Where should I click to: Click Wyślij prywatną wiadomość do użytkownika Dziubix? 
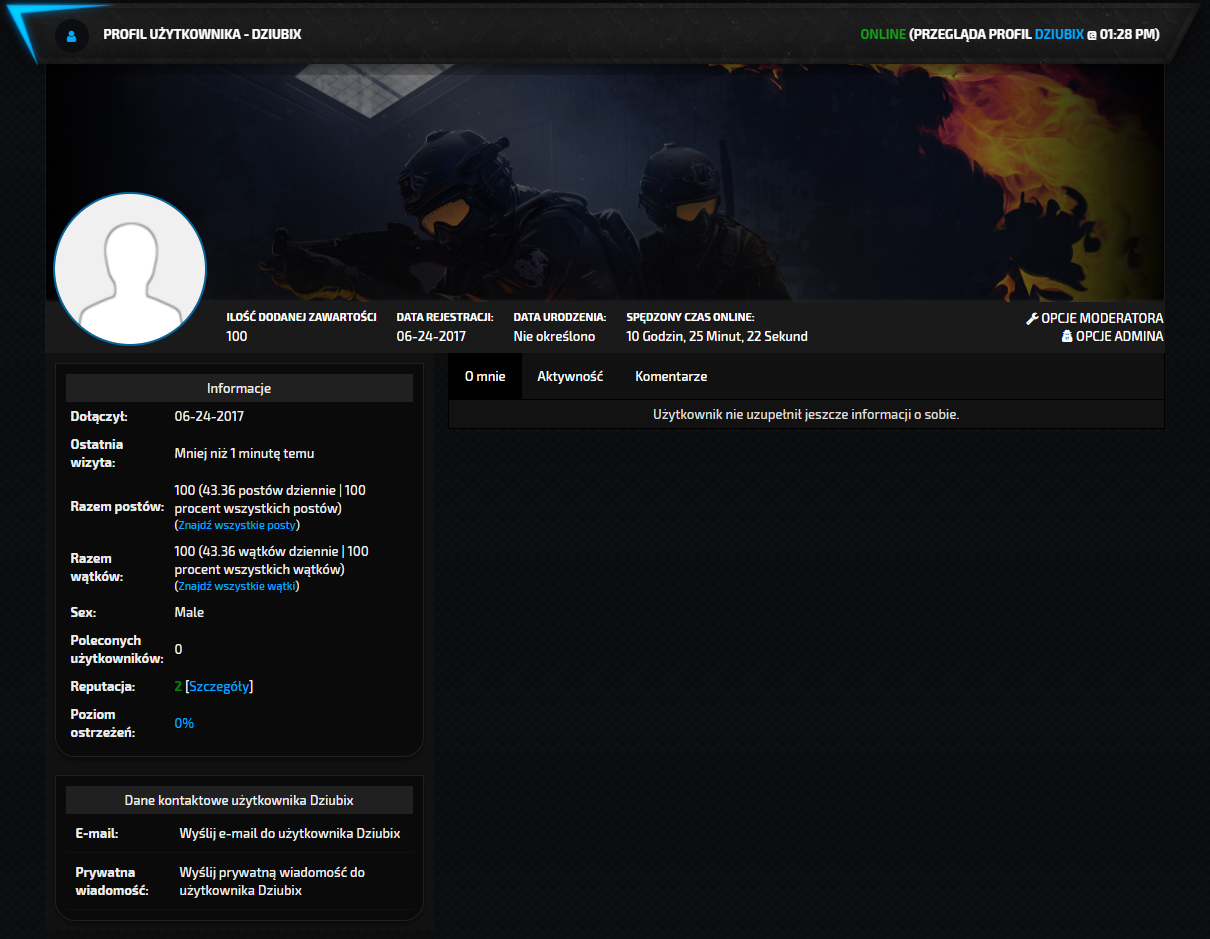[272, 881]
